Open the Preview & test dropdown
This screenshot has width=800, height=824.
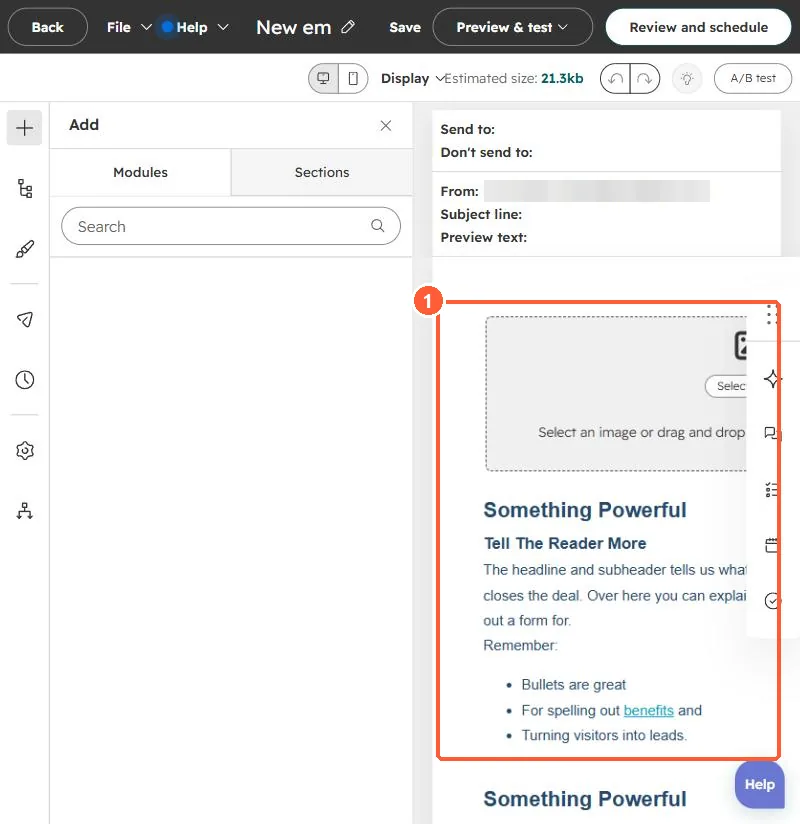pos(512,27)
